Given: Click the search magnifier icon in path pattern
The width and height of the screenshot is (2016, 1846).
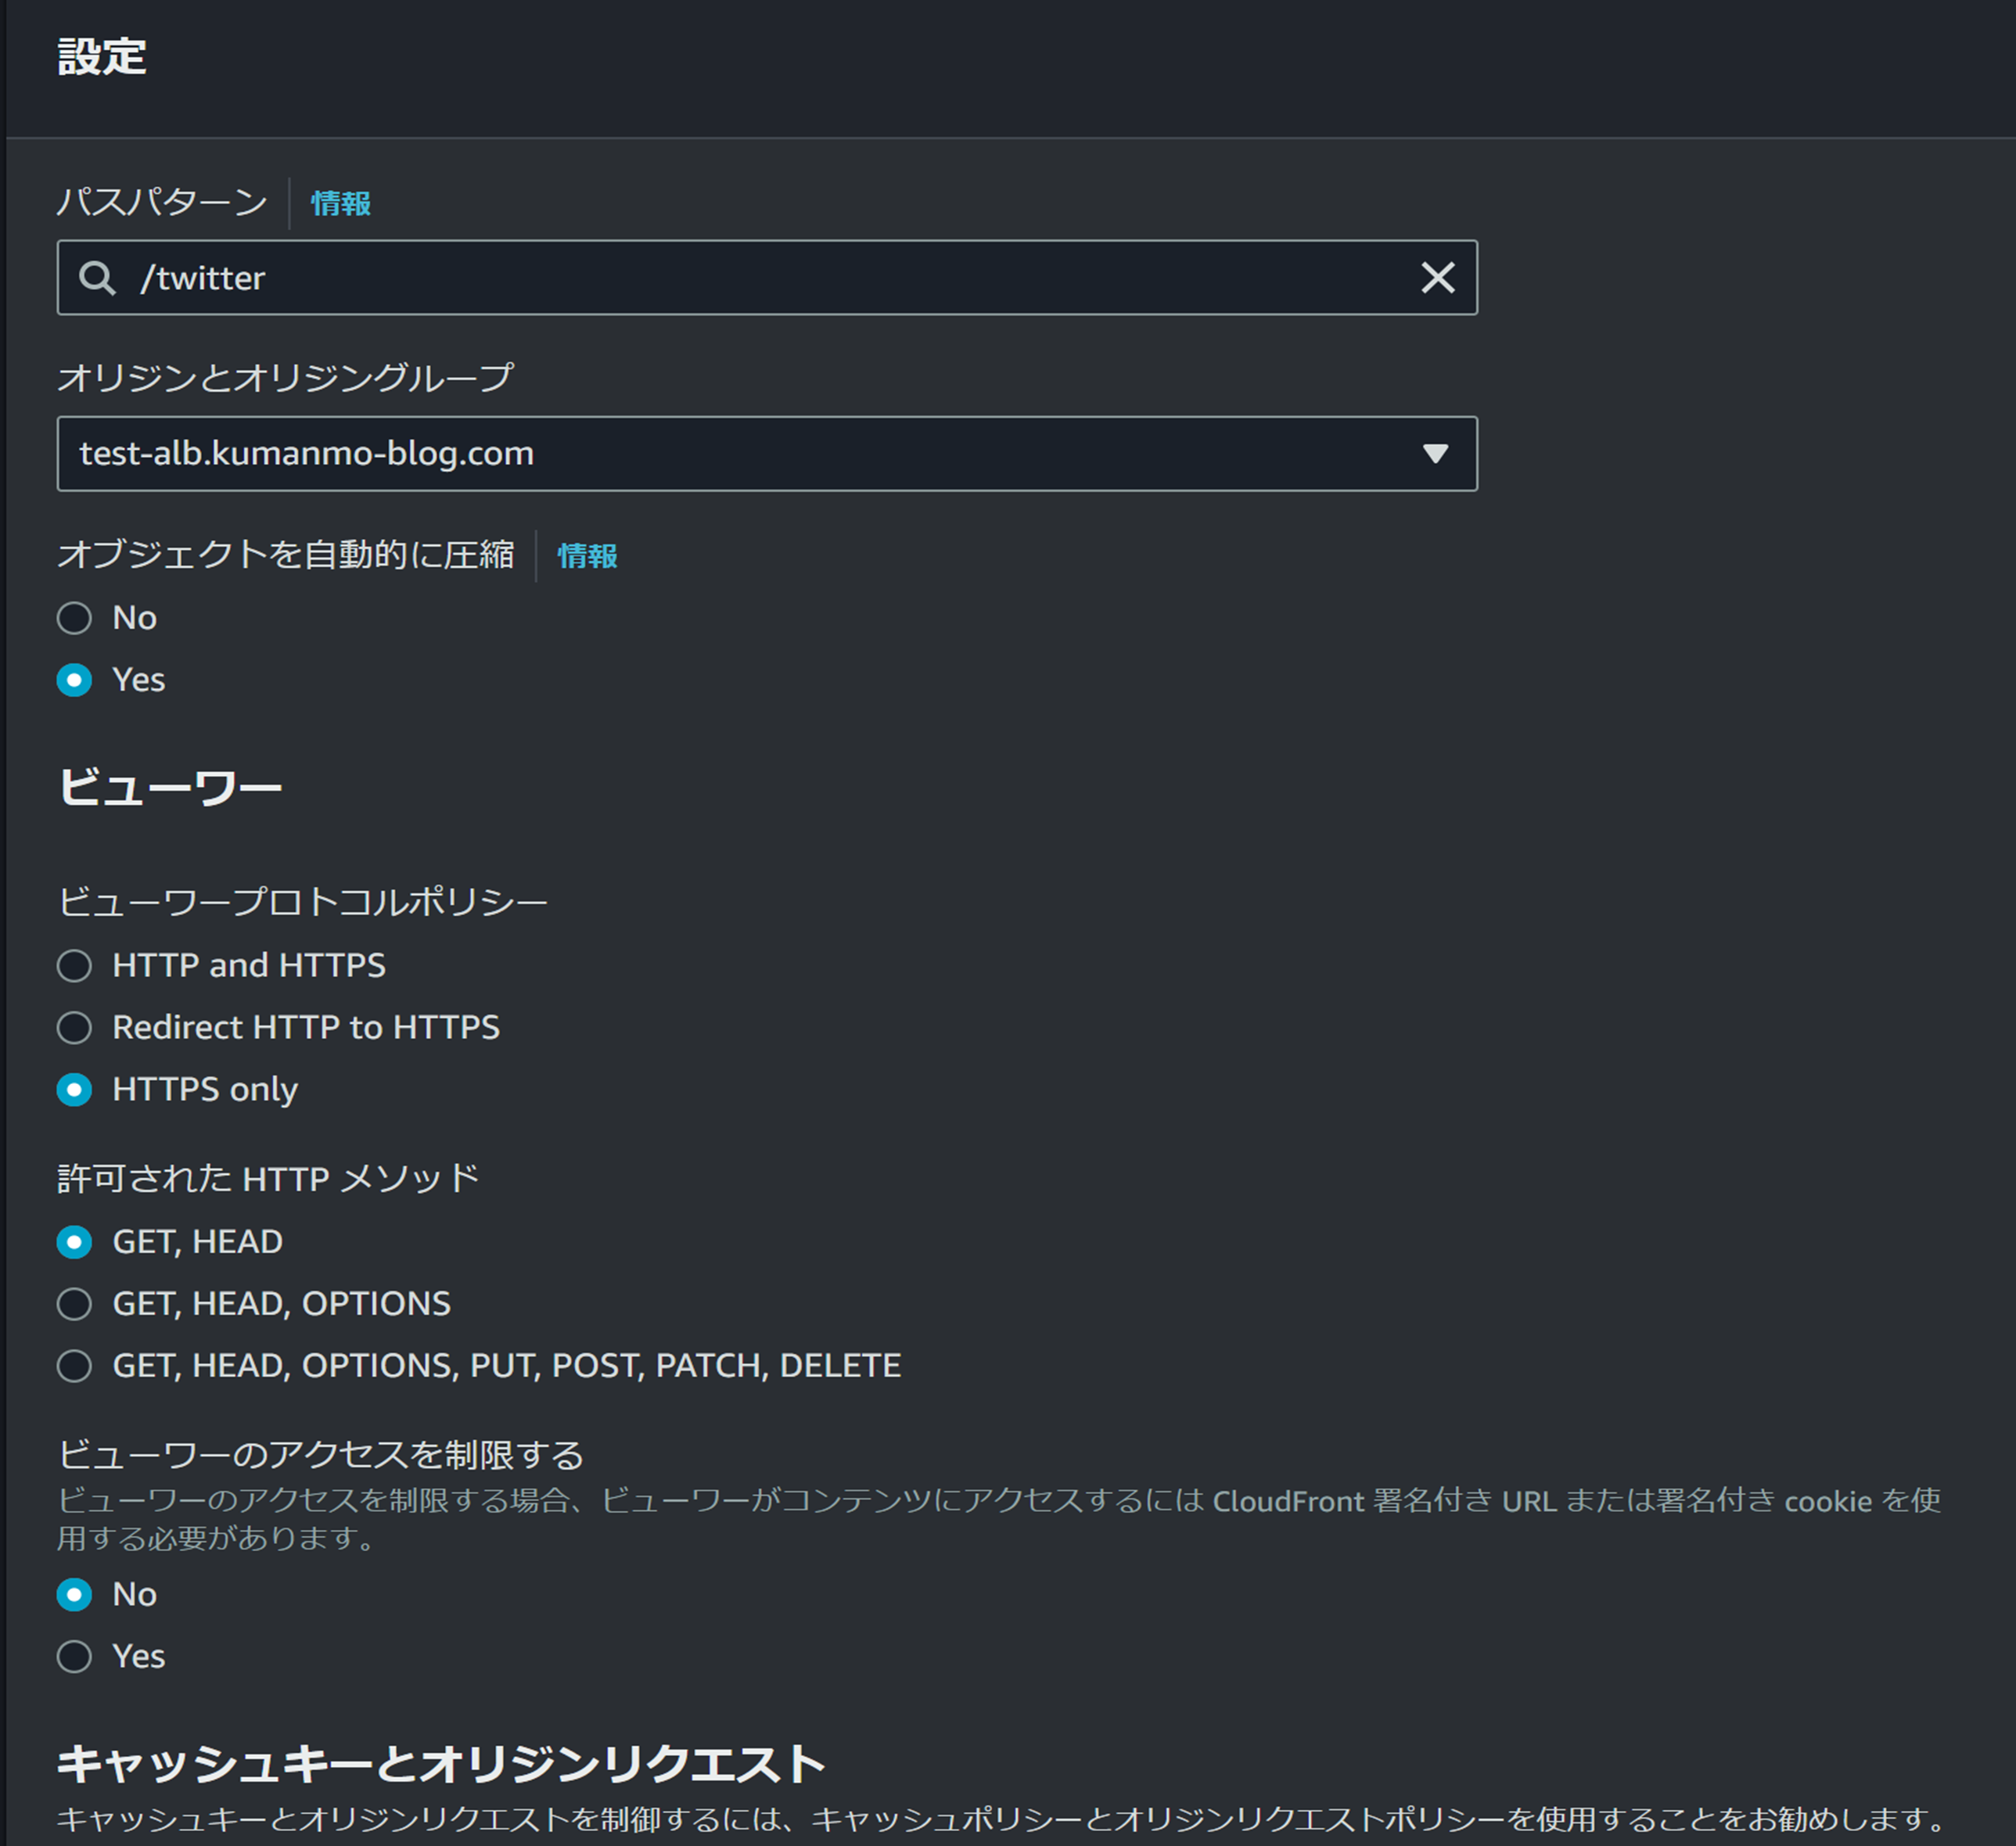Looking at the screenshot, I should click(97, 278).
